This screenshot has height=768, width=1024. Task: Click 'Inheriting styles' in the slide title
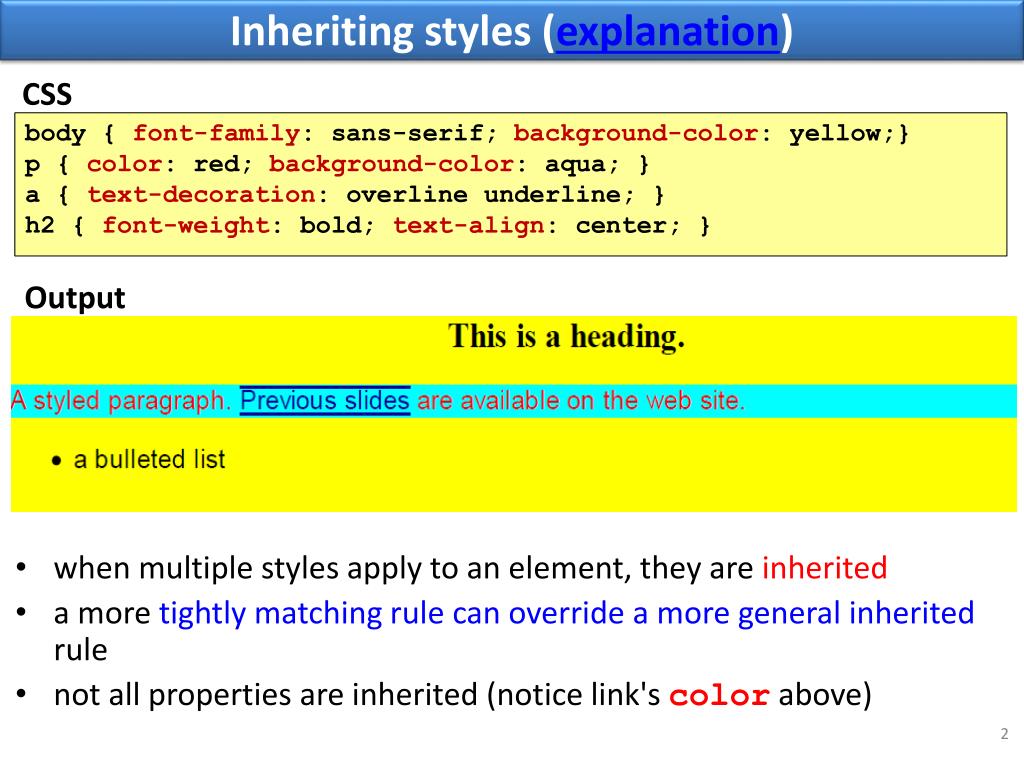[x=381, y=32]
